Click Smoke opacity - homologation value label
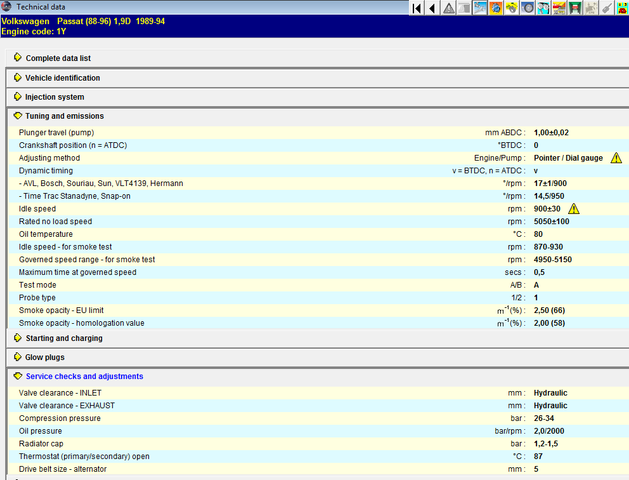Viewport: 629px width, 480px height. pyautogui.click(x=81, y=323)
